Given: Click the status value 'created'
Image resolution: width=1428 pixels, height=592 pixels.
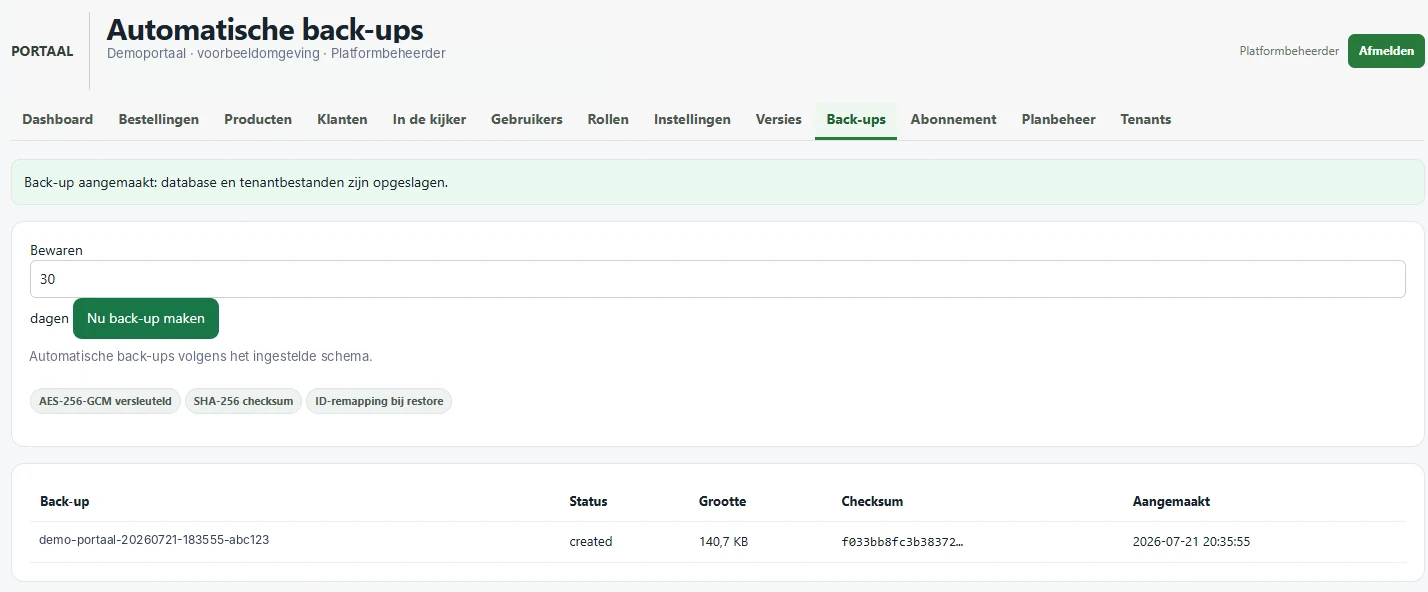Looking at the screenshot, I should click(x=591, y=542).
